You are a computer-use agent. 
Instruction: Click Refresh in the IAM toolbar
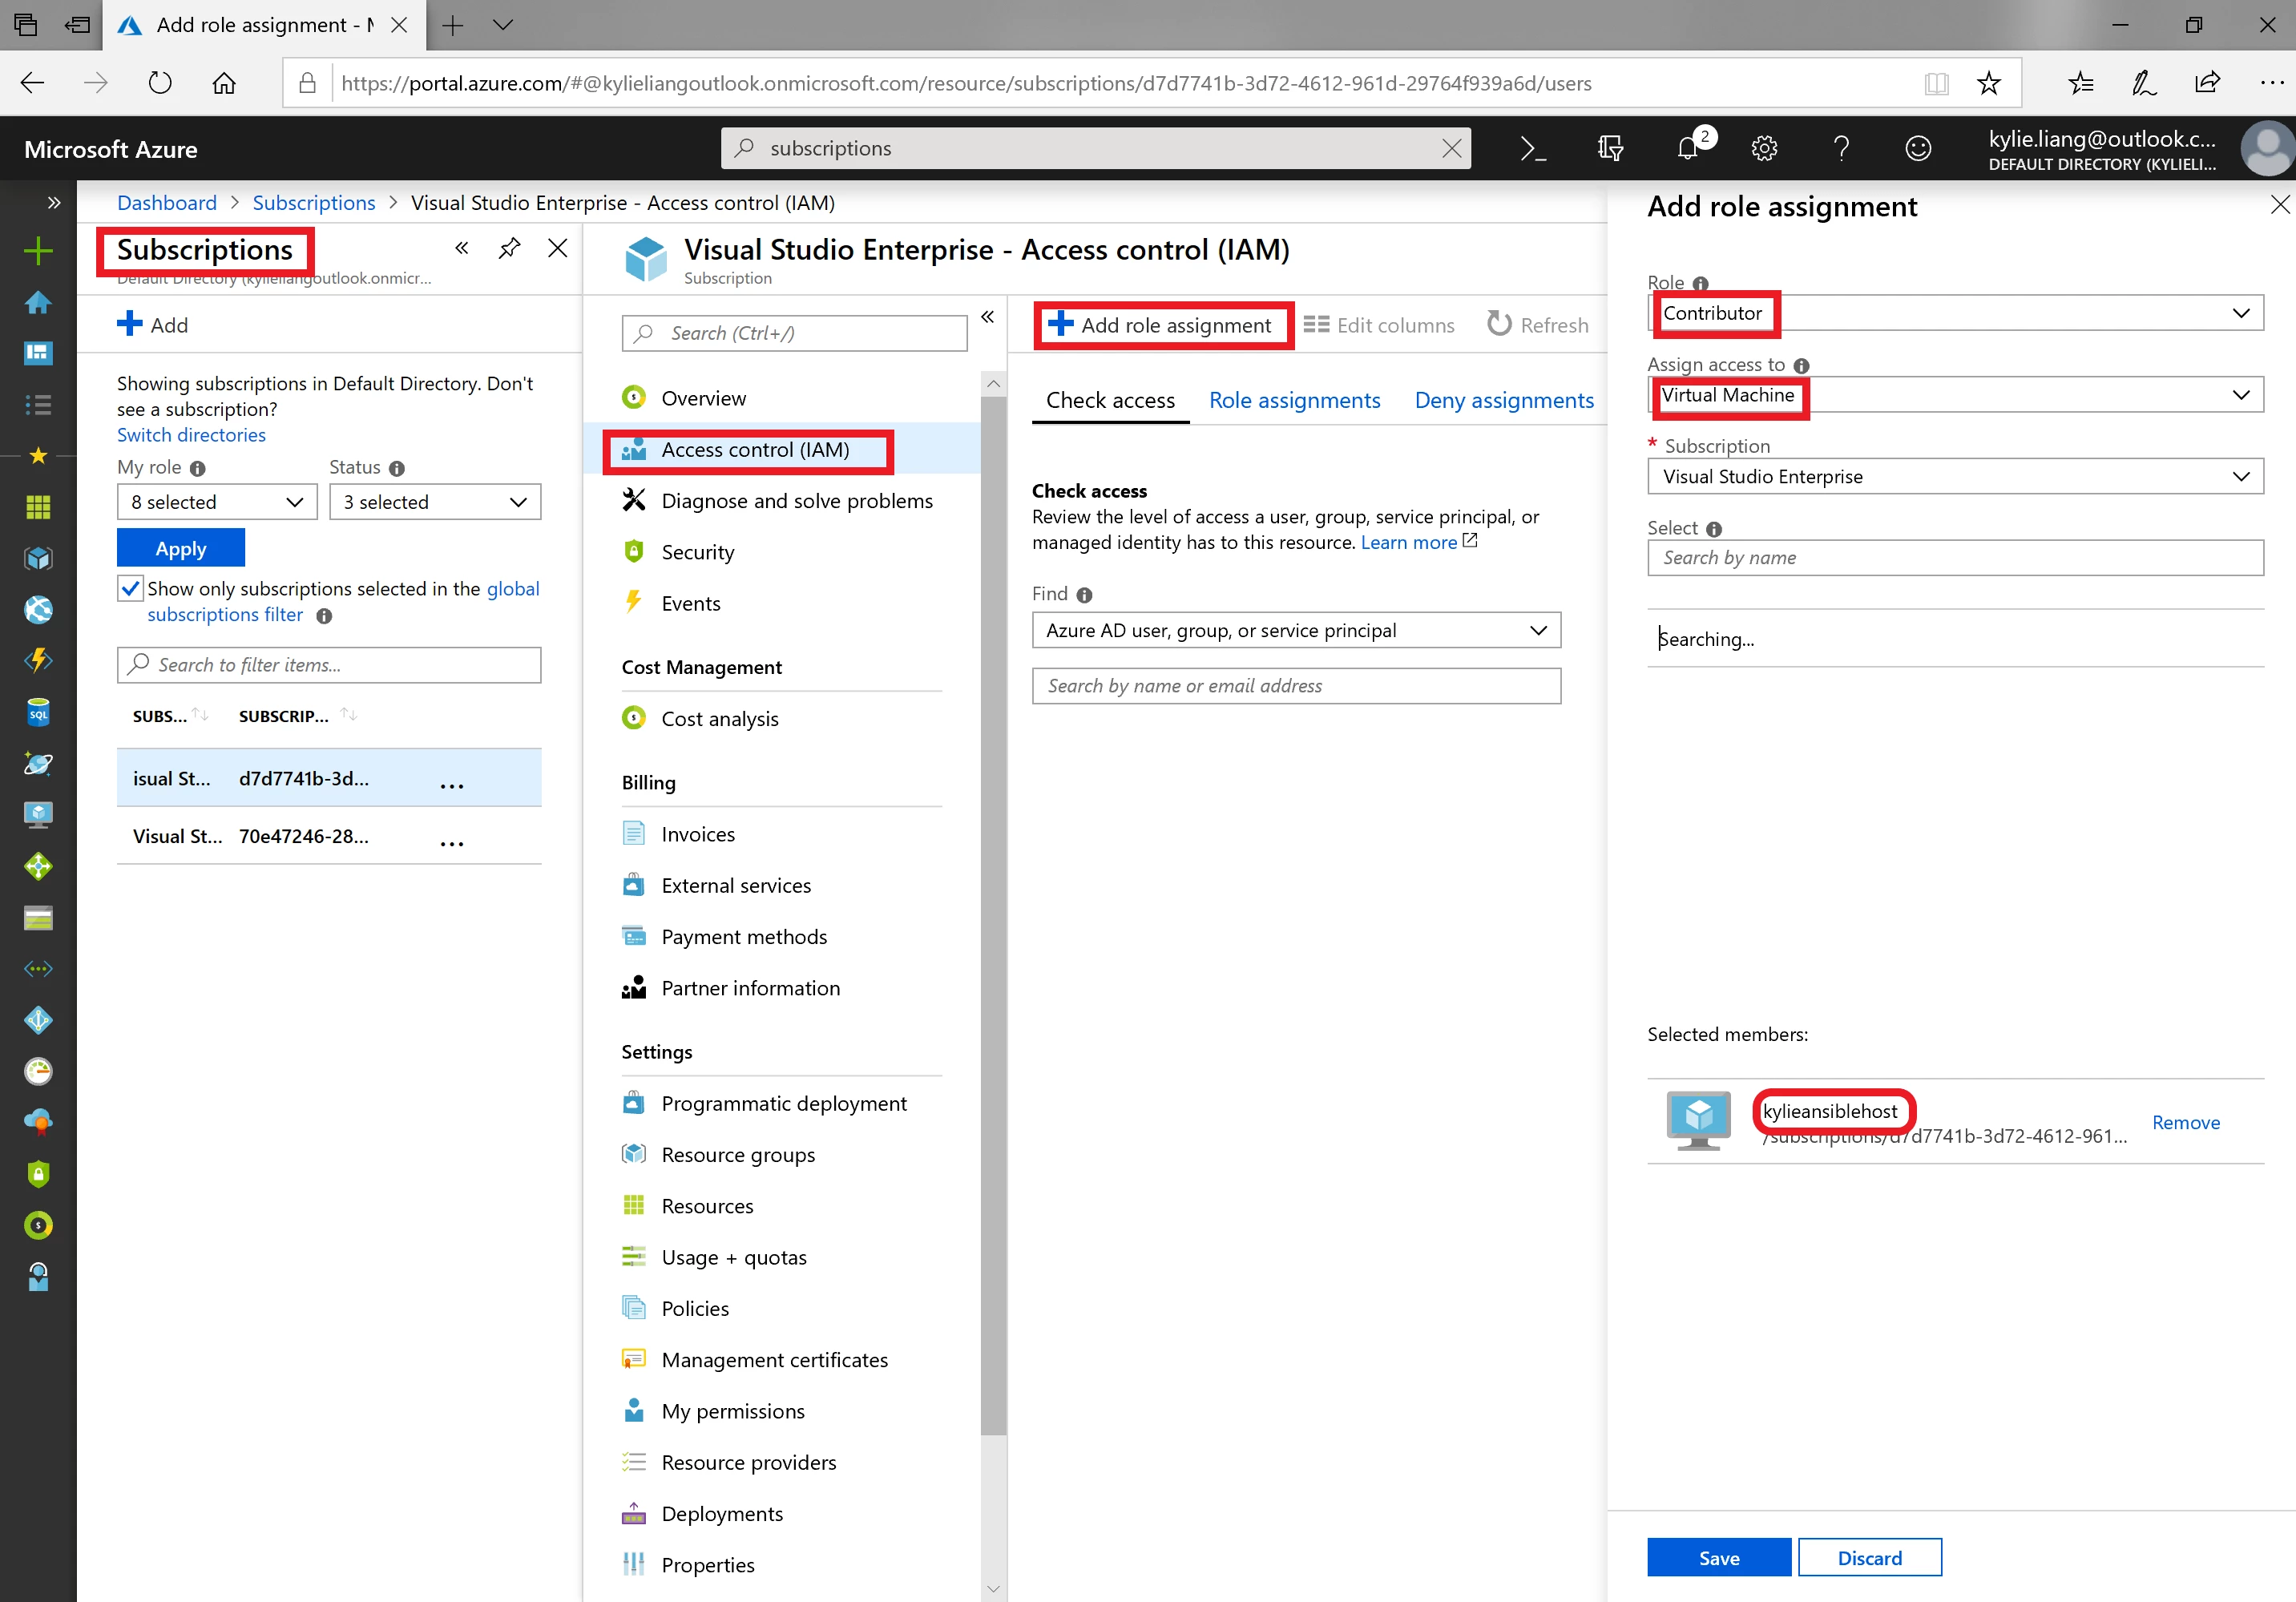tap(1538, 325)
